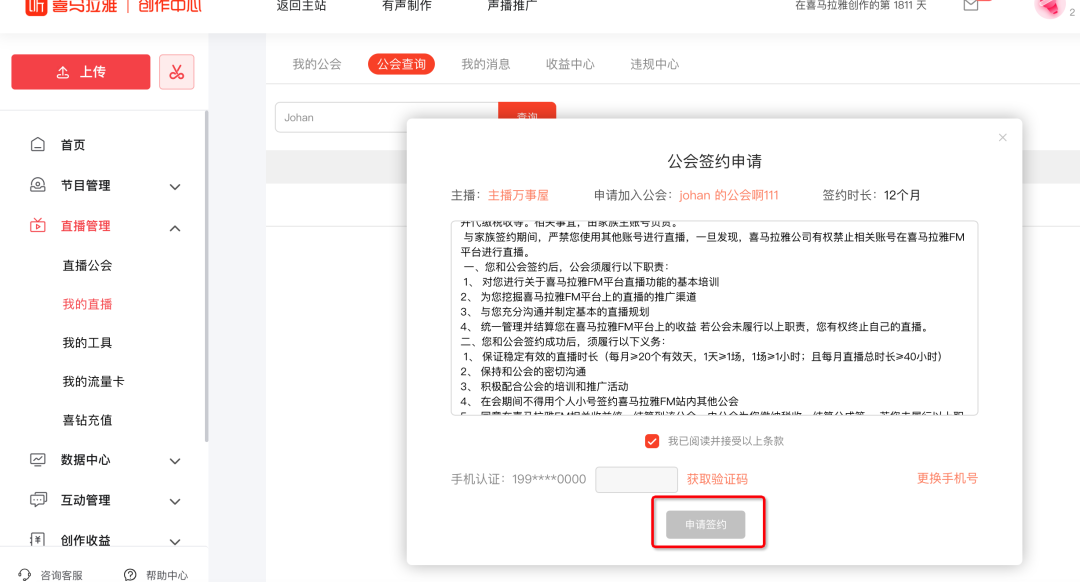Click the 公会签约申请 dialog title

tap(714, 161)
